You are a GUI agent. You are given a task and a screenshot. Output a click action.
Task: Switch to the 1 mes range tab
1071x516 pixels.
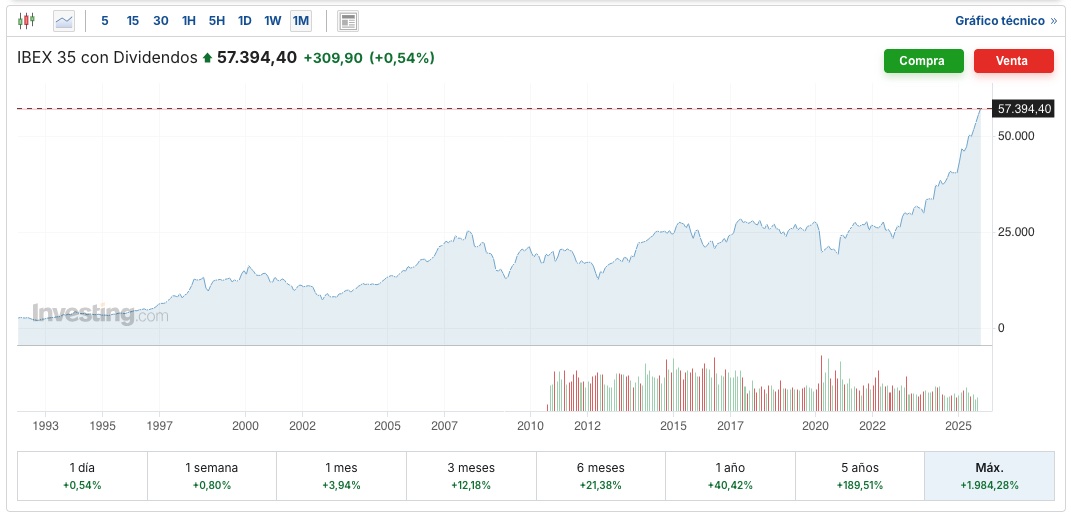(341, 476)
